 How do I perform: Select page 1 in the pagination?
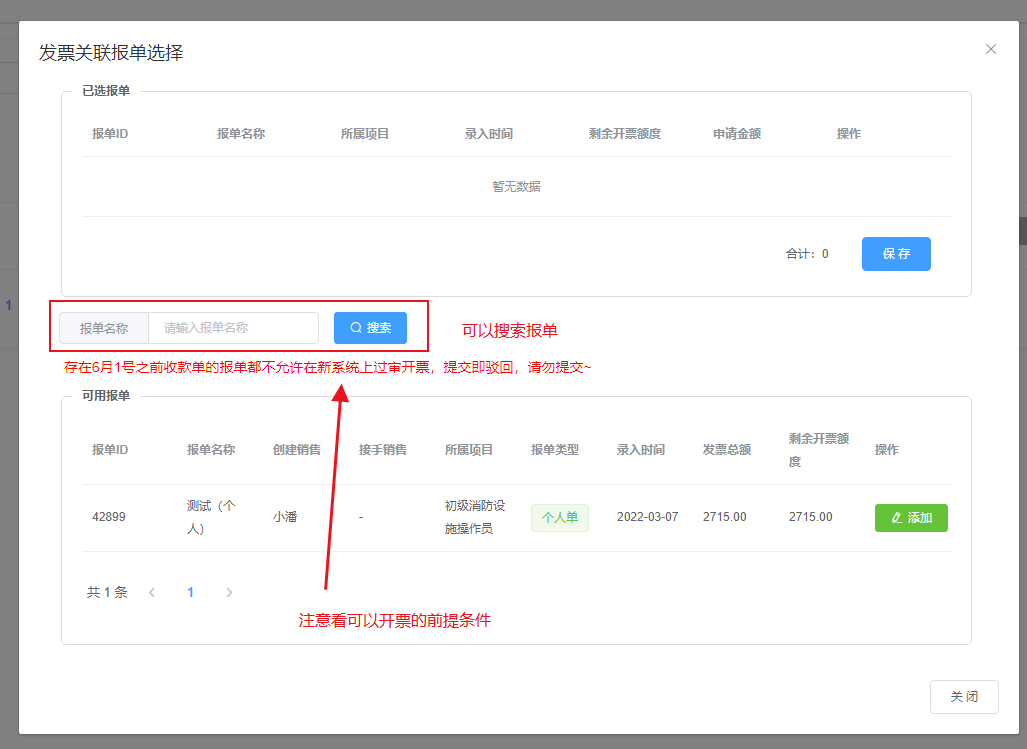coord(190,592)
